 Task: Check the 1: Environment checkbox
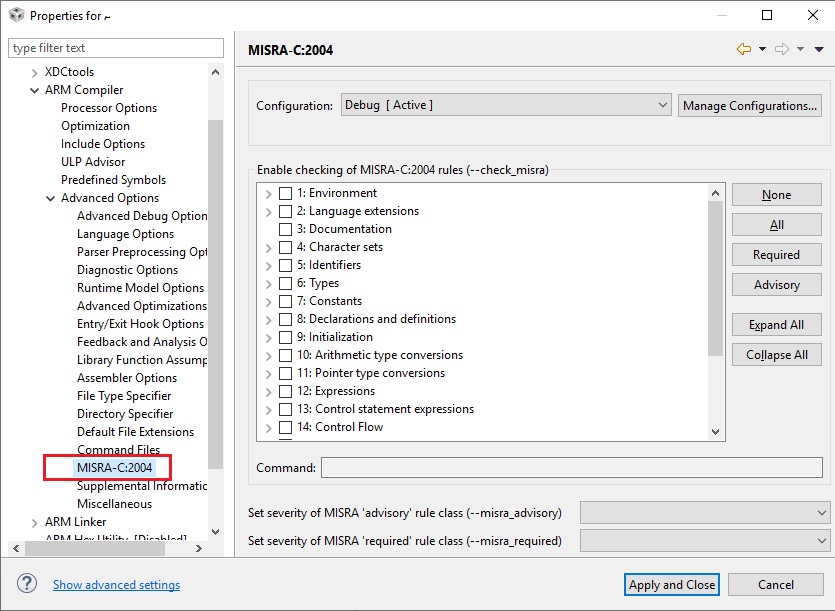(285, 193)
